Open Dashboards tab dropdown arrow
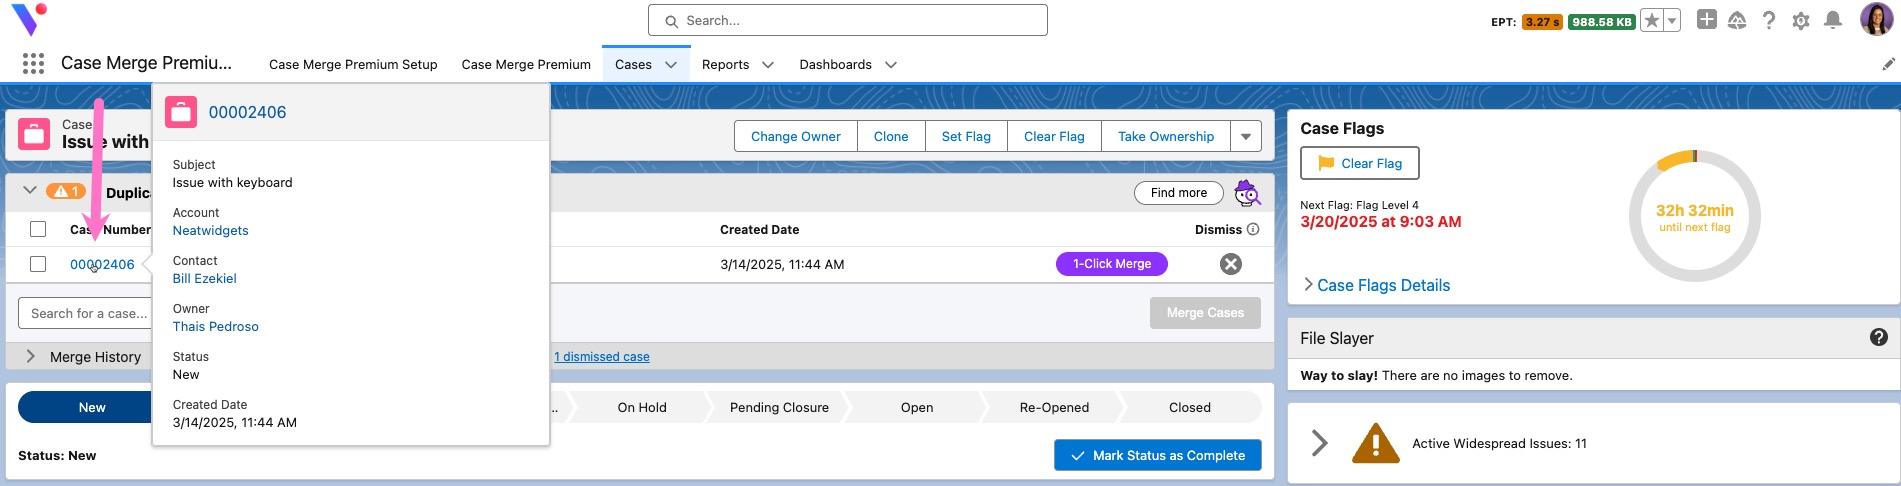This screenshot has height=486, width=1901. 891,65
